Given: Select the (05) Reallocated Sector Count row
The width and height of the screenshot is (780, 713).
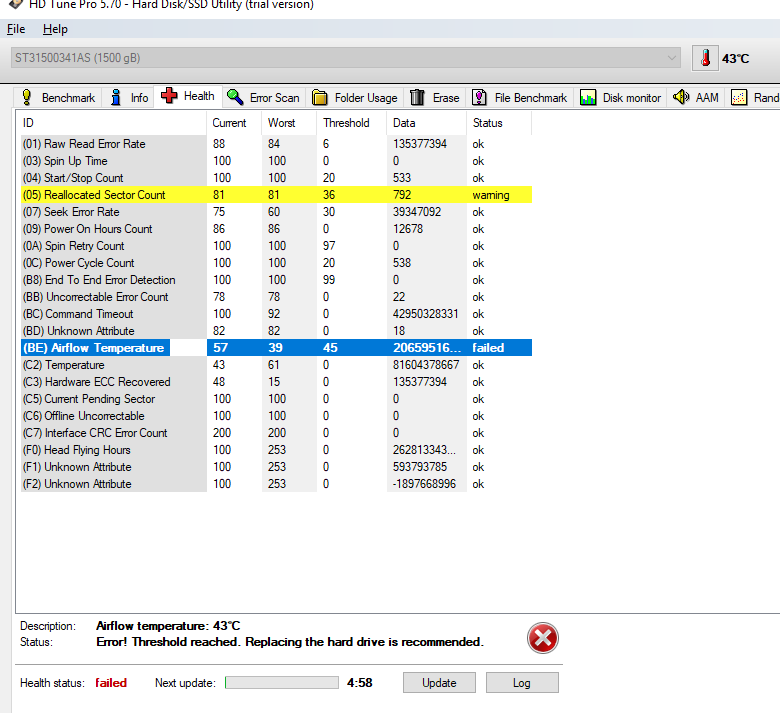Looking at the screenshot, I should [277, 195].
